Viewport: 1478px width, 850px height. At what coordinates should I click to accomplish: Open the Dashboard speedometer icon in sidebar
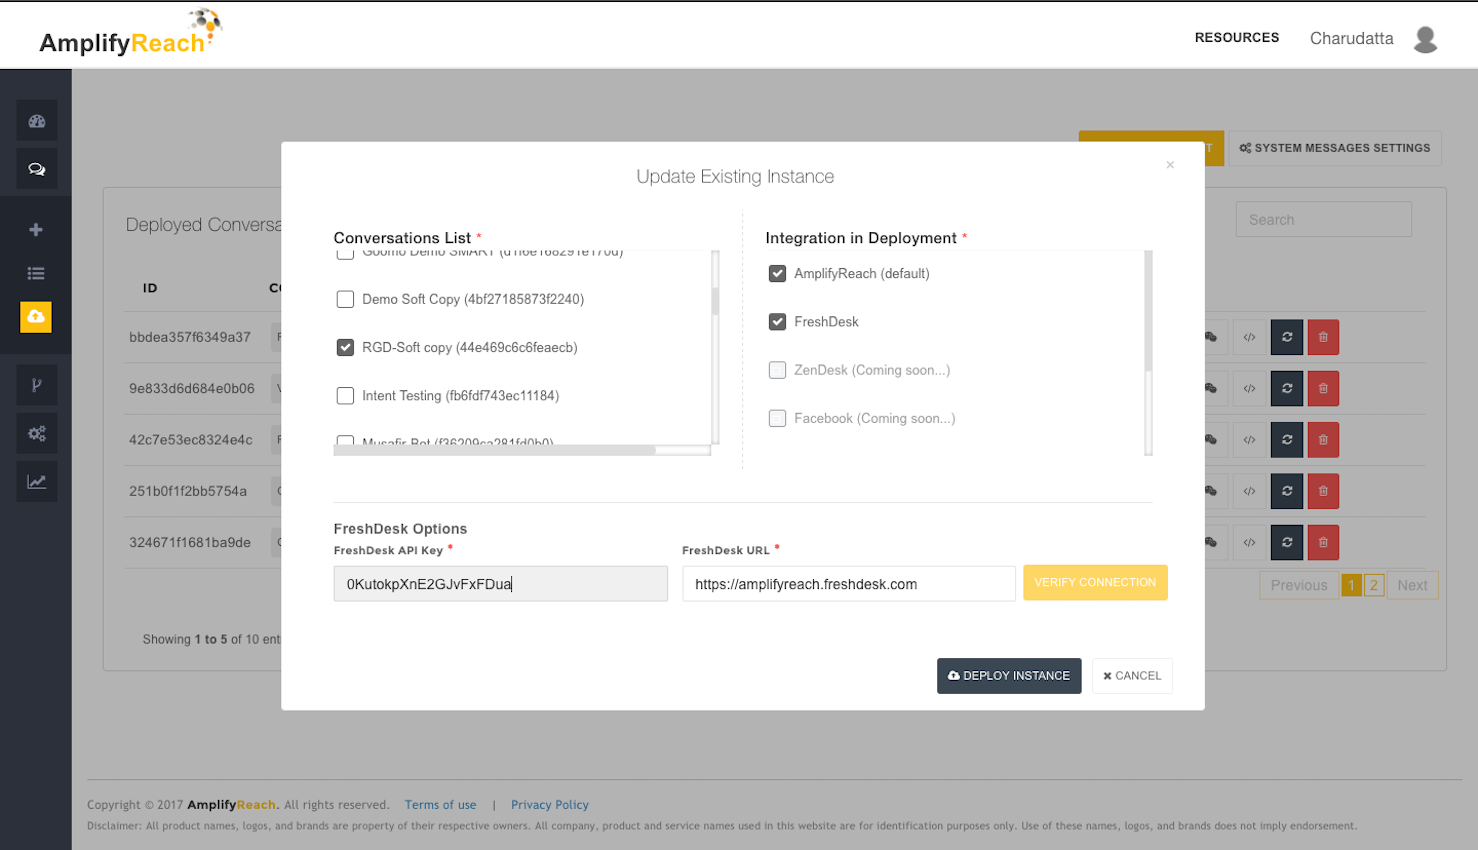click(36, 120)
